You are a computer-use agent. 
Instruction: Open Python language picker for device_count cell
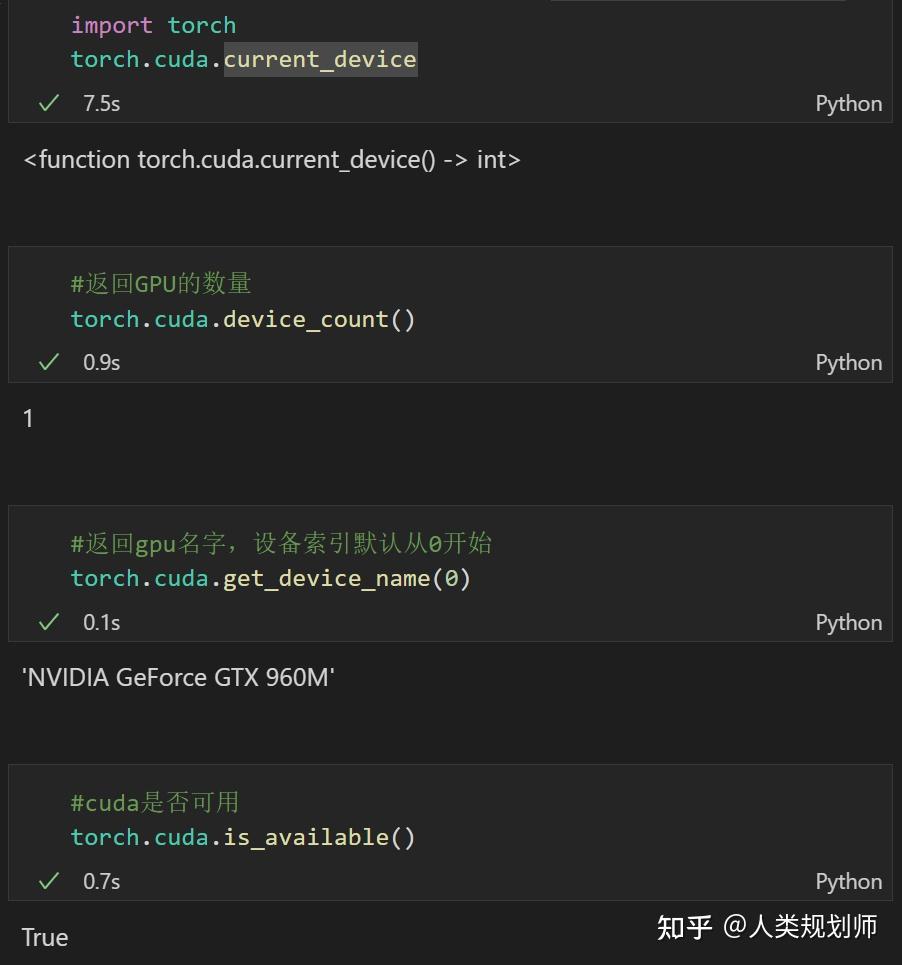(848, 363)
